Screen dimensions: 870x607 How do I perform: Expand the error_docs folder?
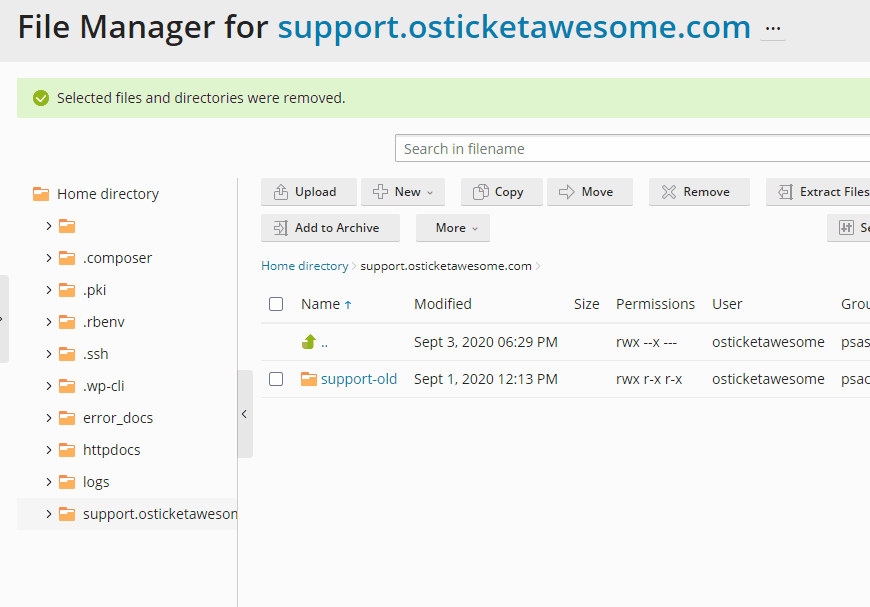[49, 418]
